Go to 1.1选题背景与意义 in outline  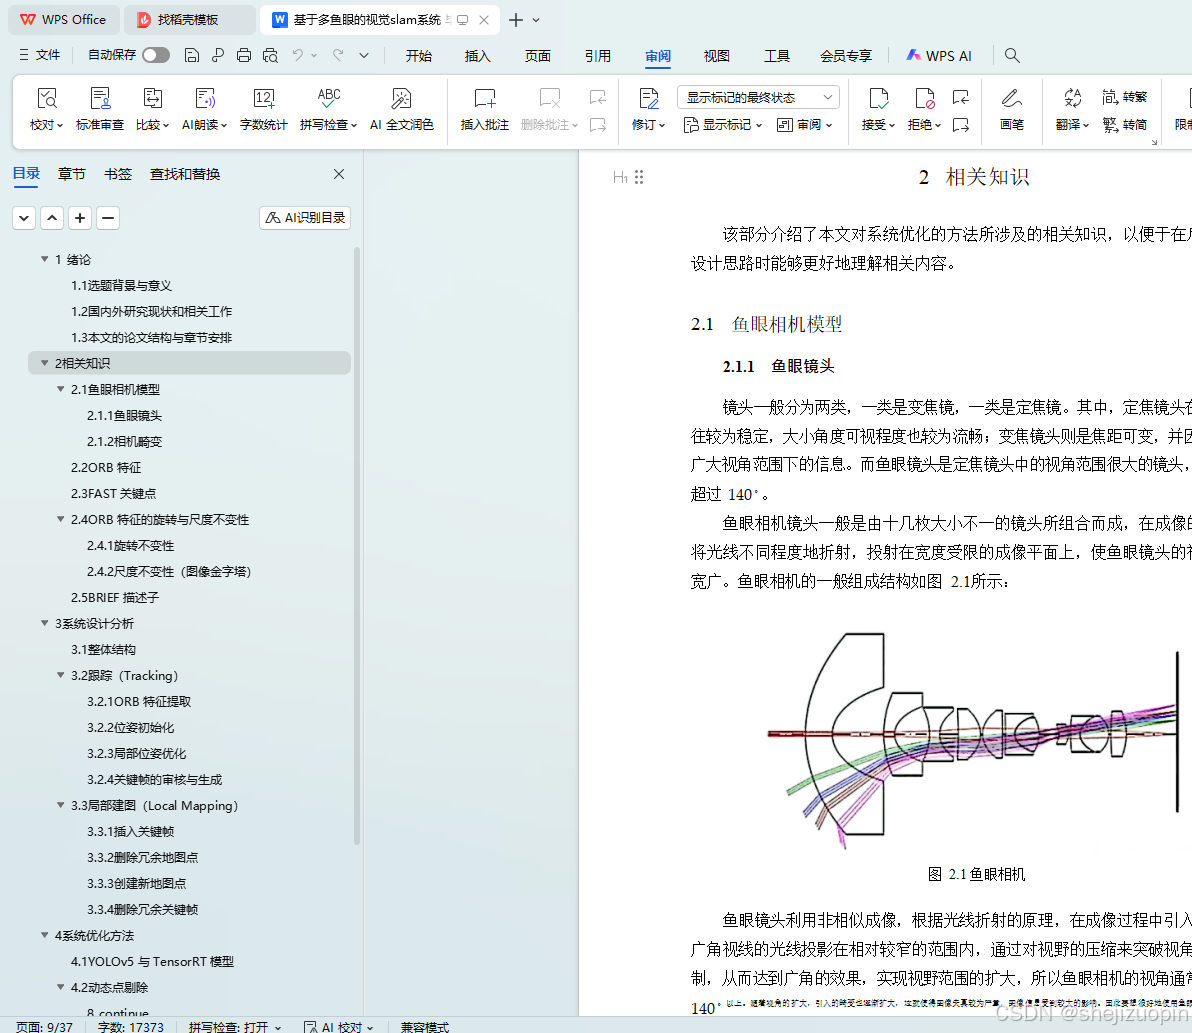click(122, 285)
